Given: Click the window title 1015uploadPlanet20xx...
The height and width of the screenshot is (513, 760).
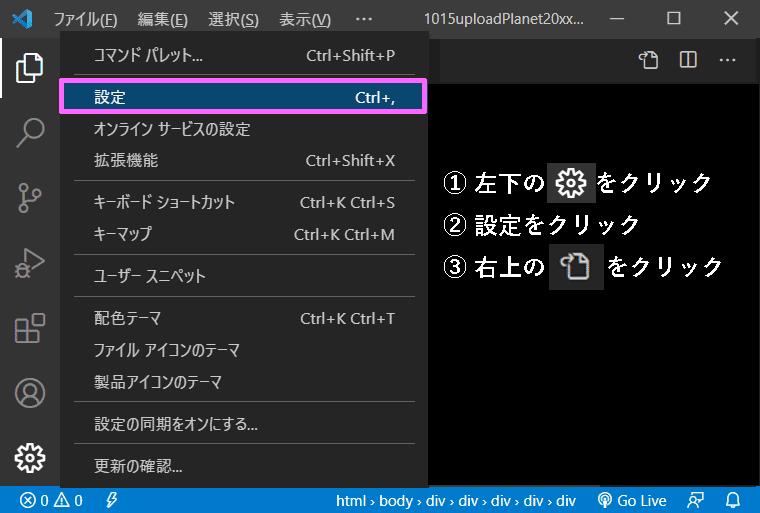Looking at the screenshot, I should pyautogui.click(x=504, y=19).
